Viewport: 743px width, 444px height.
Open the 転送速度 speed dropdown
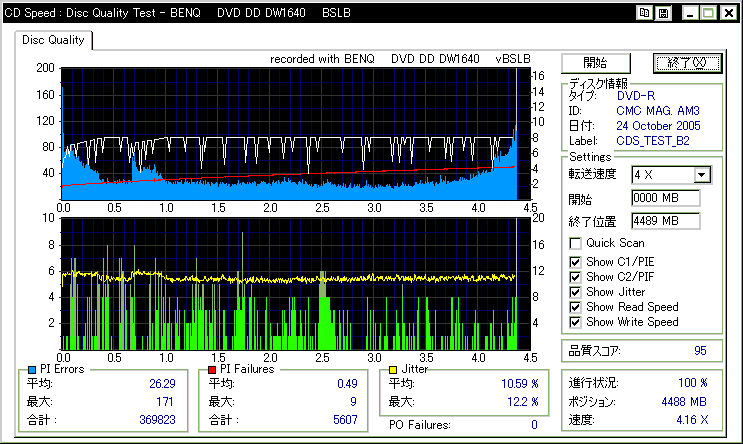click(701, 175)
